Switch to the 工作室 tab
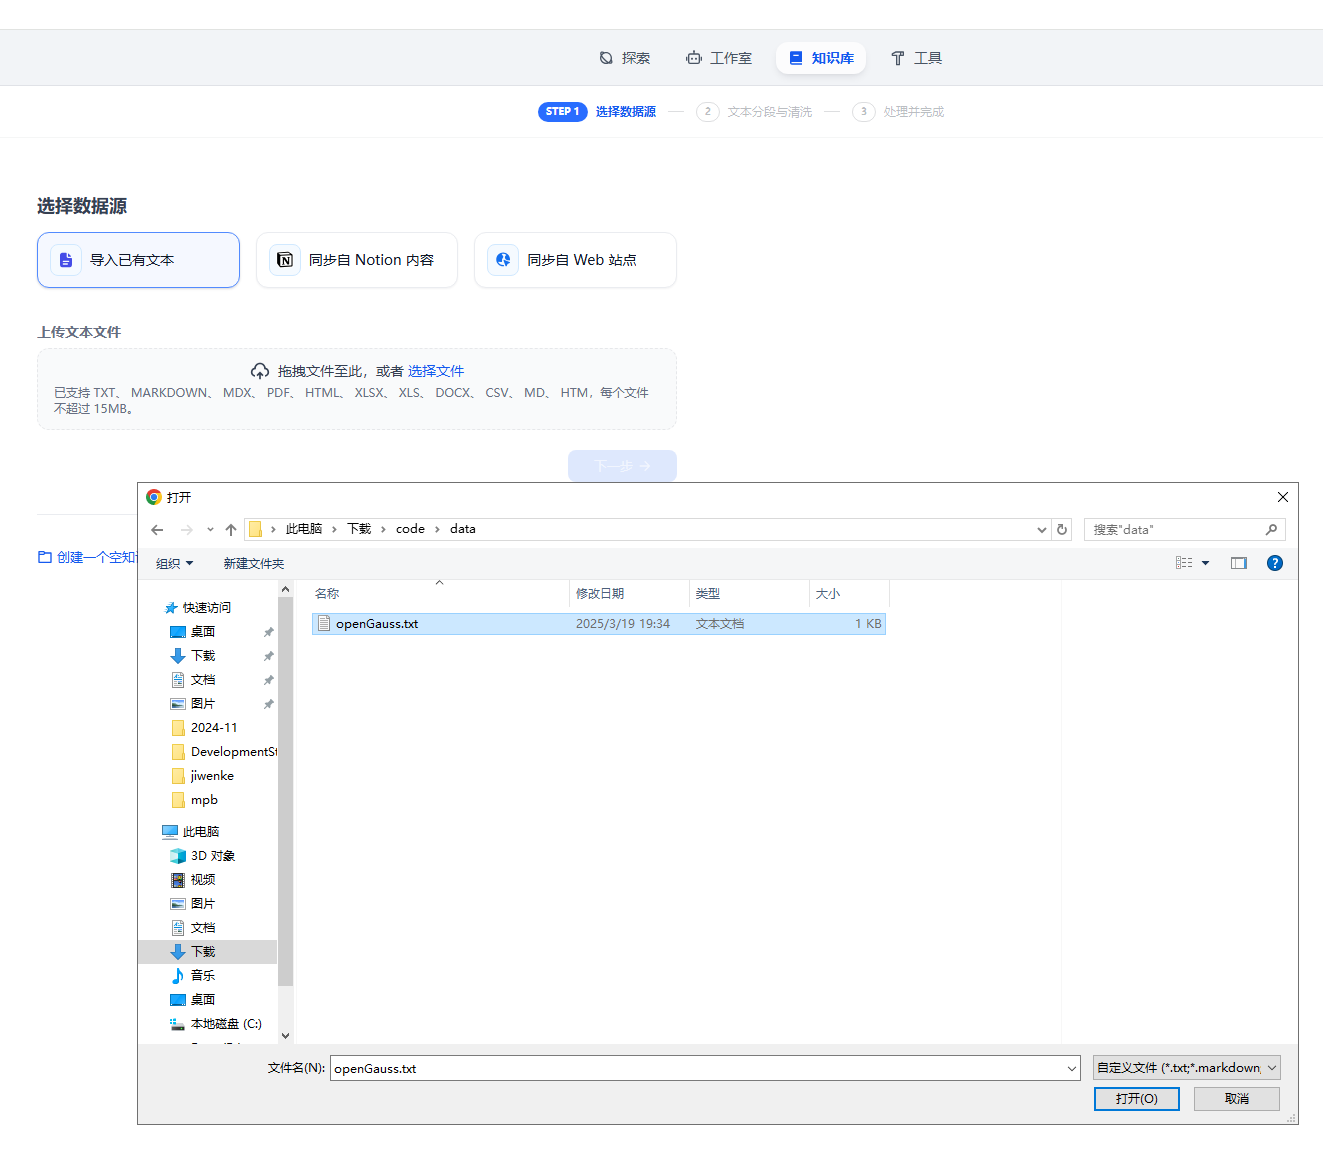This screenshot has width=1323, height=1149. (x=719, y=58)
